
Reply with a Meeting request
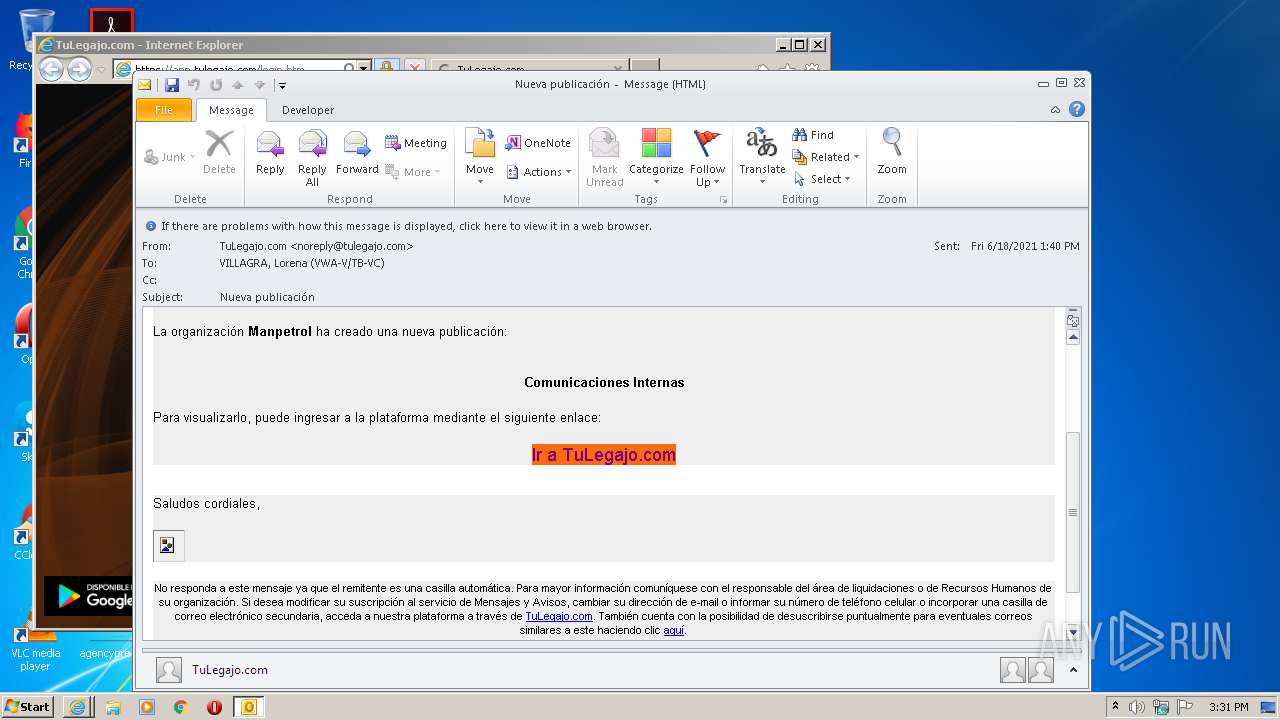click(416, 143)
